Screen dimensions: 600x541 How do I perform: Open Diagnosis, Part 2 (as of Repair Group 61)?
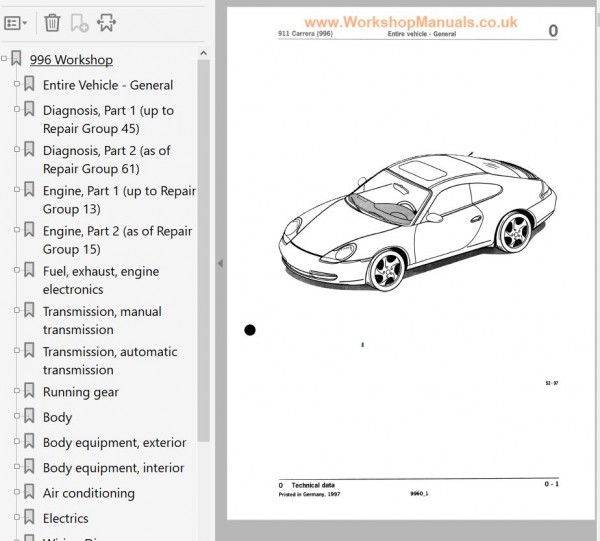106,160
